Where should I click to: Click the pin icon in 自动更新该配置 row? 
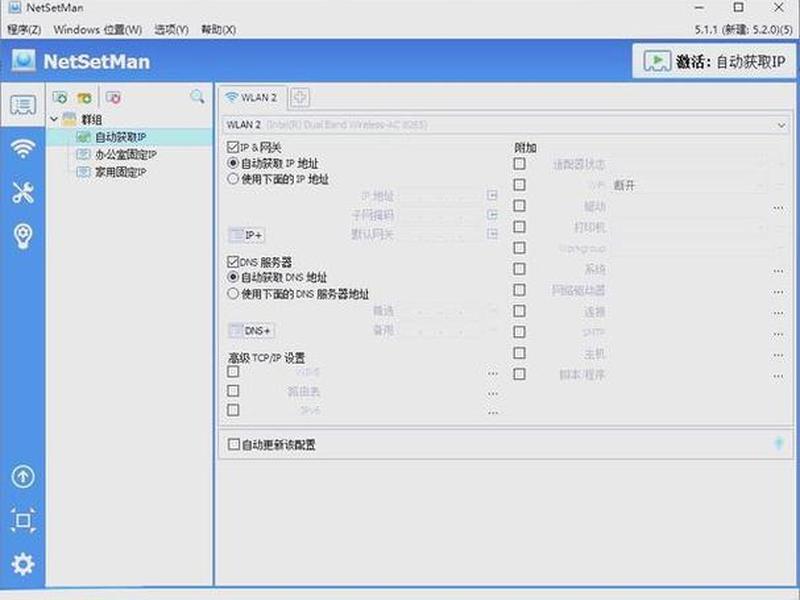click(779, 444)
